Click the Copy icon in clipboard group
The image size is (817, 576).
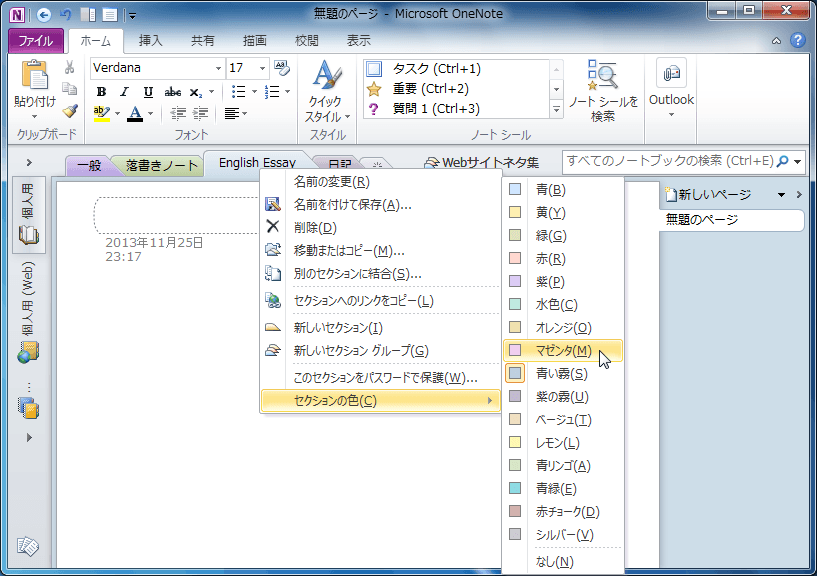69,89
